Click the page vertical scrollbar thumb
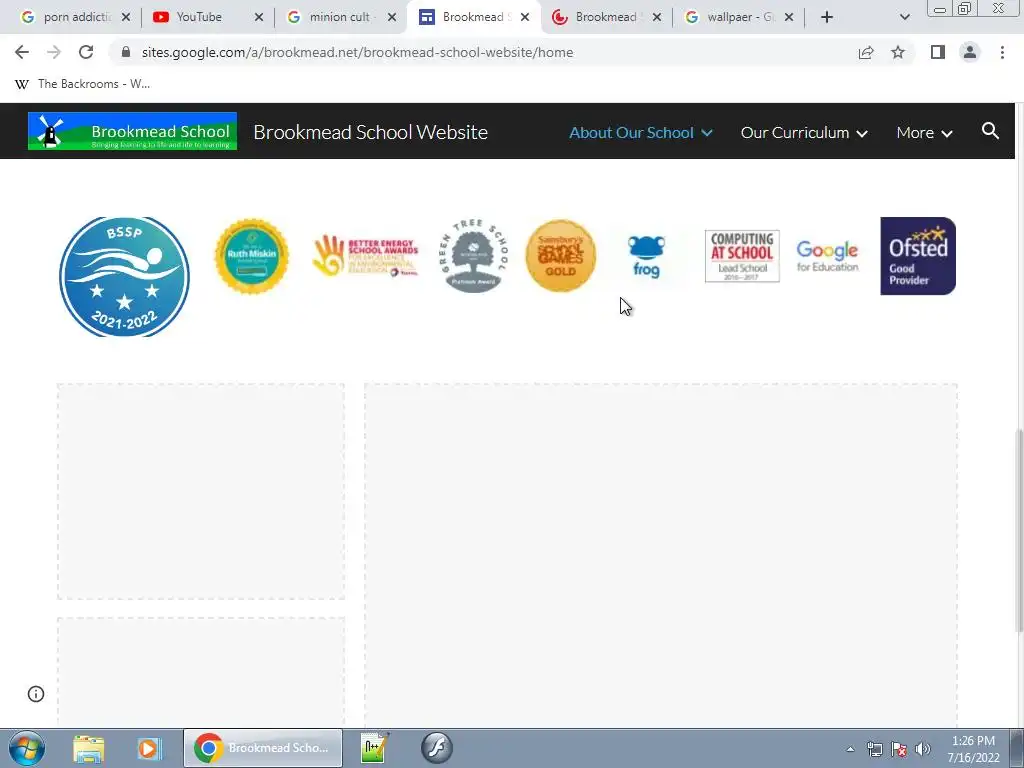1024x768 pixels. pos(1019,530)
